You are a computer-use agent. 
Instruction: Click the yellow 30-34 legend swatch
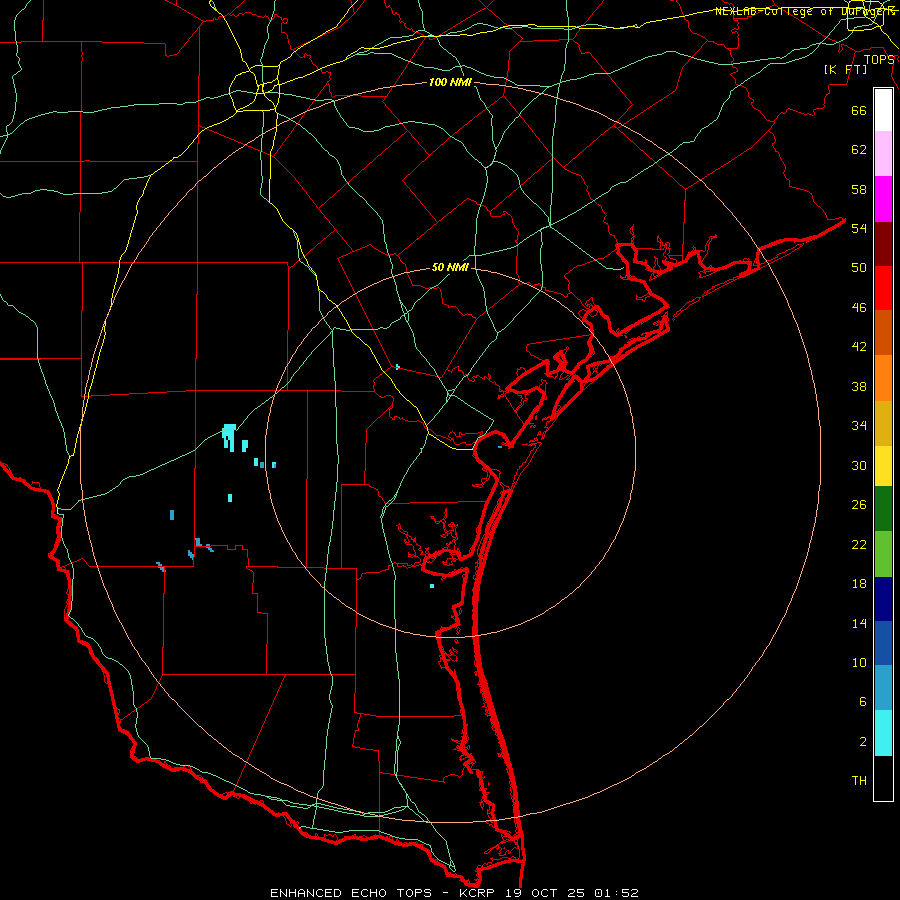(883, 466)
